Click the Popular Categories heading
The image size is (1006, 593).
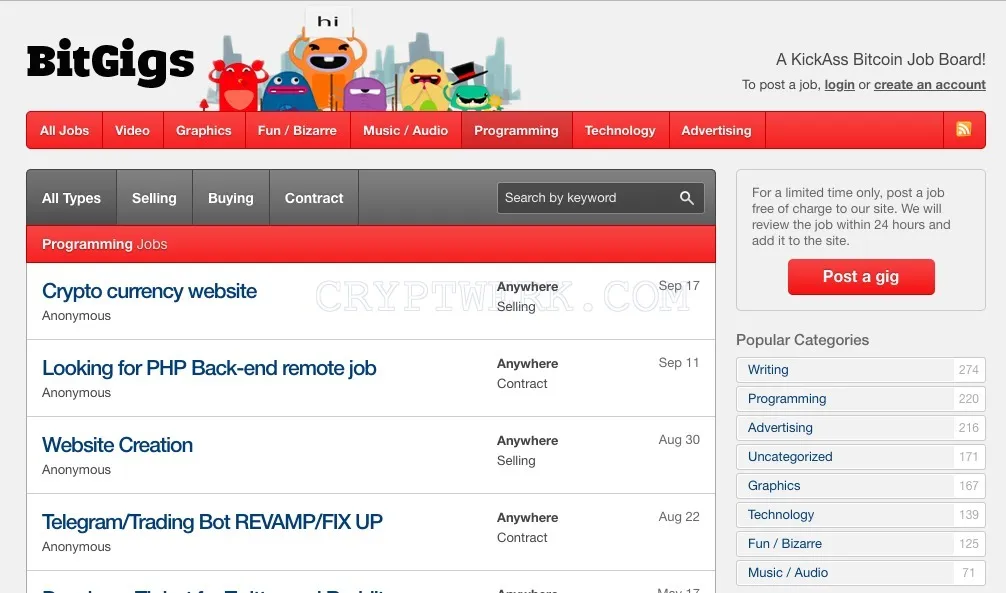pyautogui.click(x=803, y=339)
